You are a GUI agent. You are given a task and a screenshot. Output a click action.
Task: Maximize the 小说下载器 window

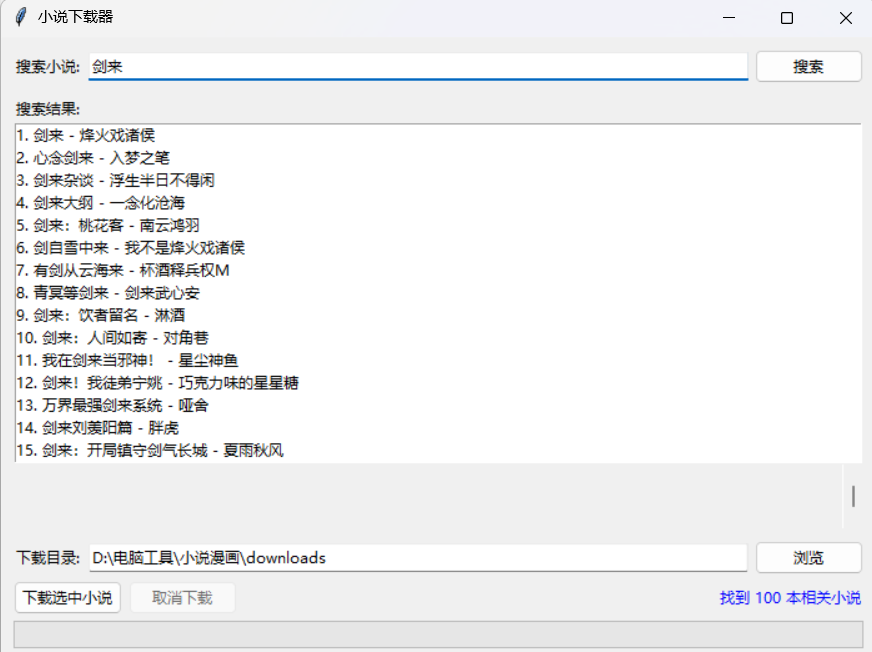(x=787, y=18)
